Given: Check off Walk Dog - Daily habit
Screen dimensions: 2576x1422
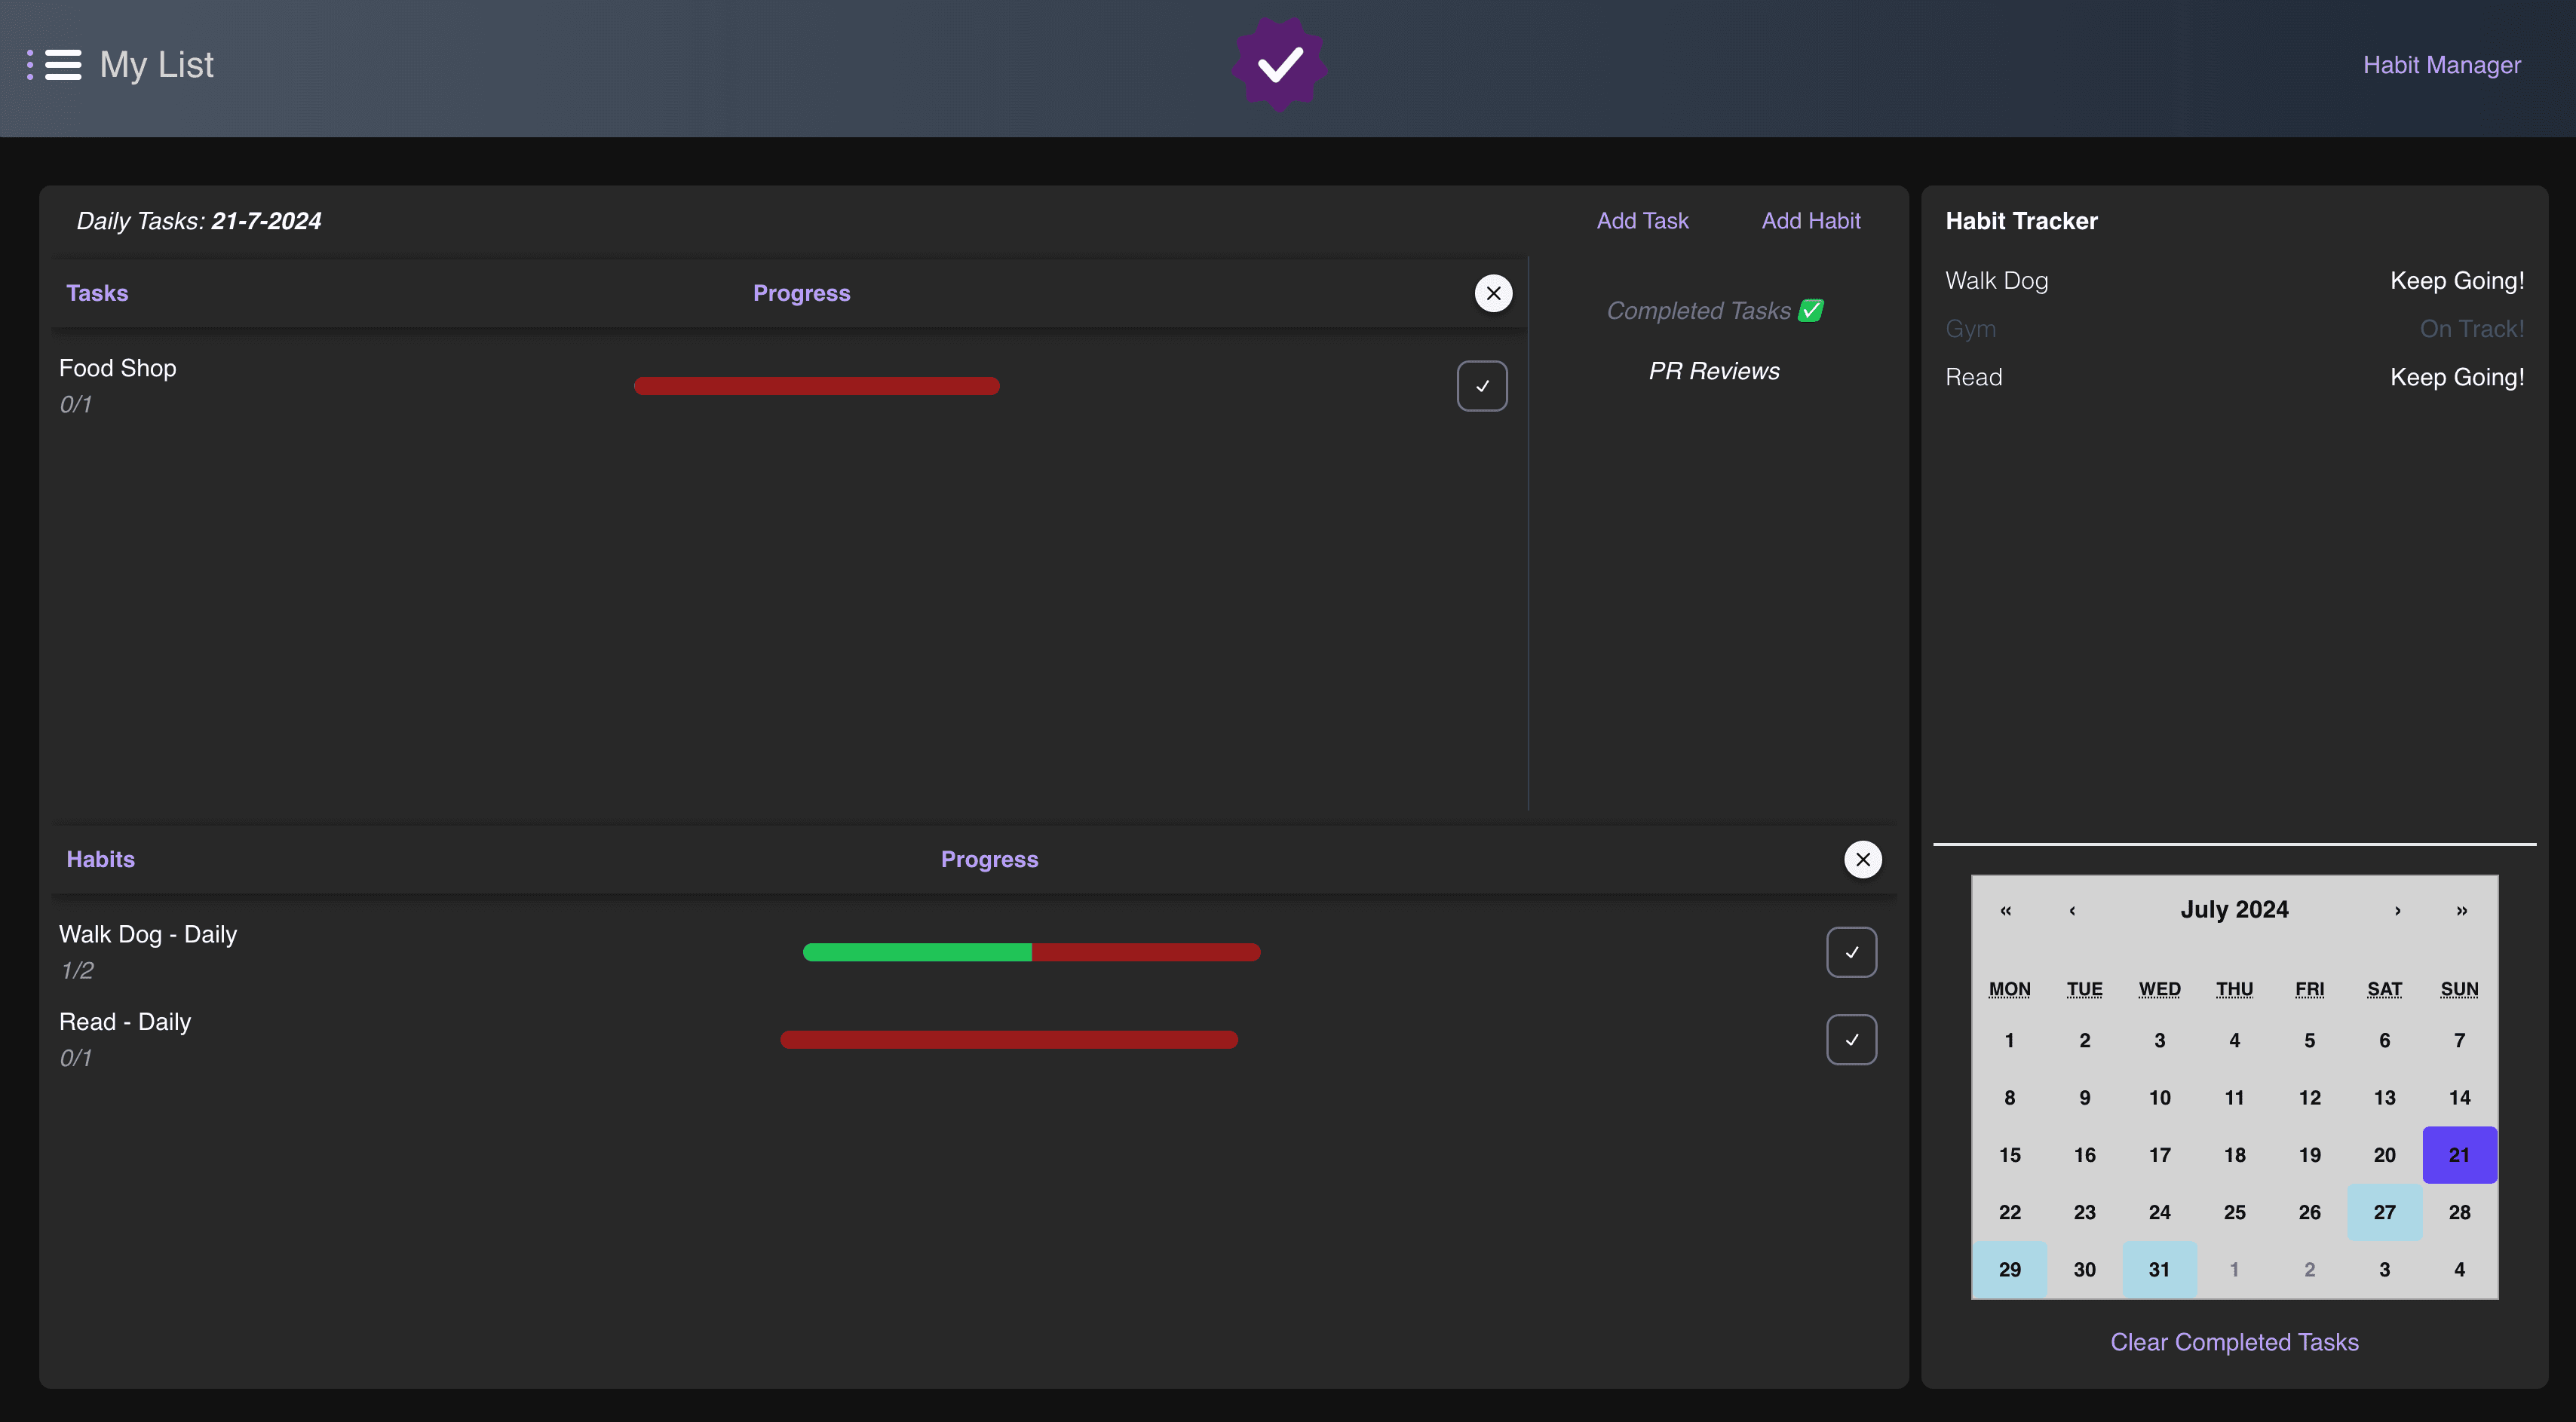Looking at the screenshot, I should point(1851,952).
